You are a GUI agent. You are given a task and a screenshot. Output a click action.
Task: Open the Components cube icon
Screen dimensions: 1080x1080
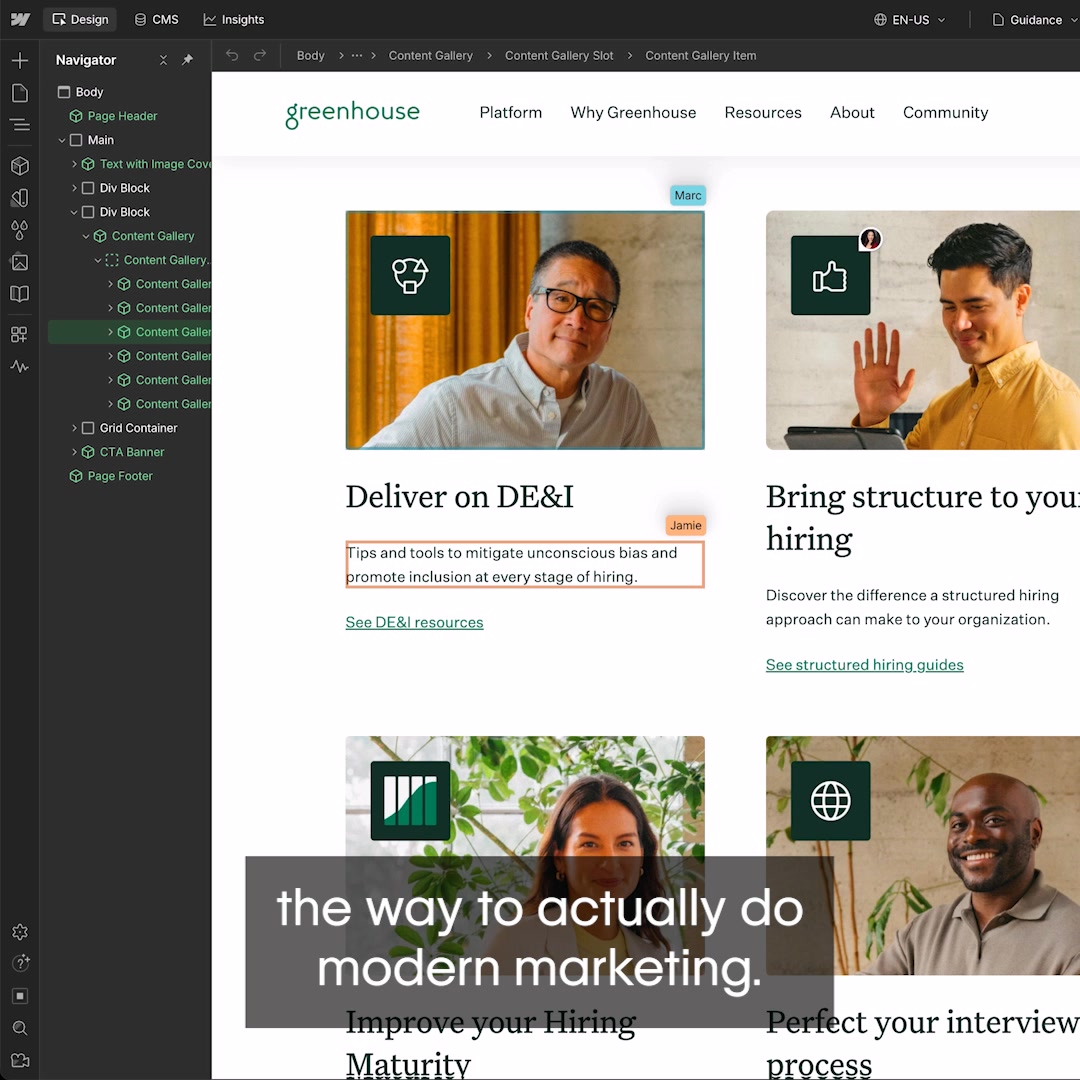pos(20,165)
